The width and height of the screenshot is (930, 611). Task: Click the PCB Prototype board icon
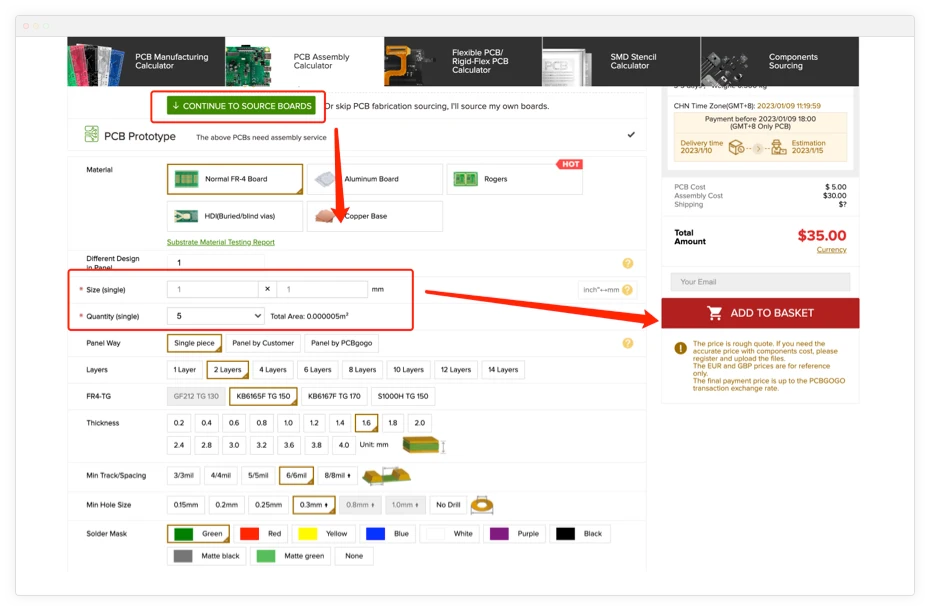pos(91,134)
